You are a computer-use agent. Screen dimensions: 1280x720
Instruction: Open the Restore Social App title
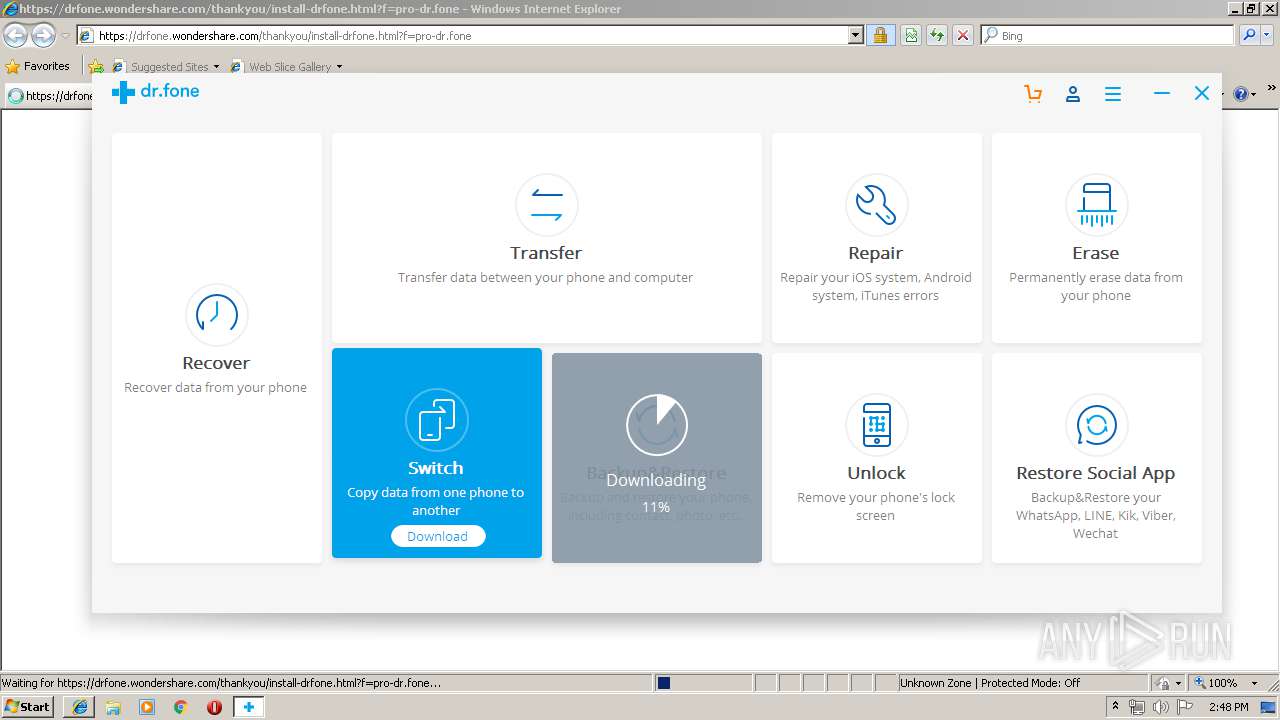(1096, 473)
